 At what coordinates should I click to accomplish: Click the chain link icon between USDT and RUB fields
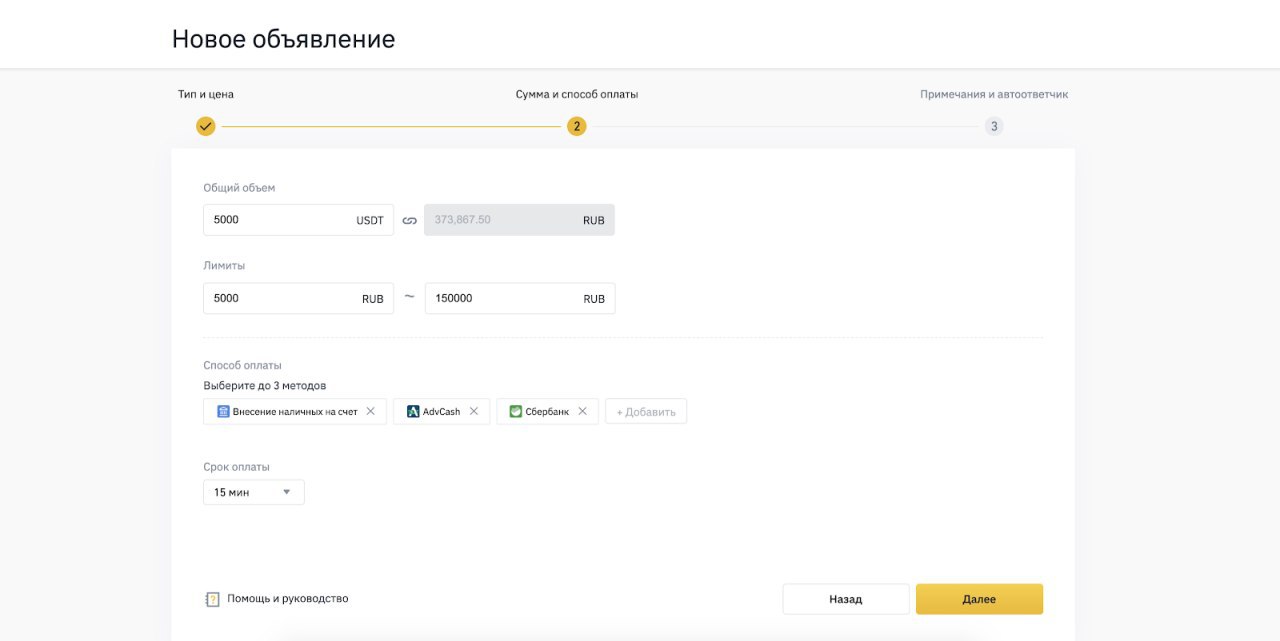click(410, 219)
